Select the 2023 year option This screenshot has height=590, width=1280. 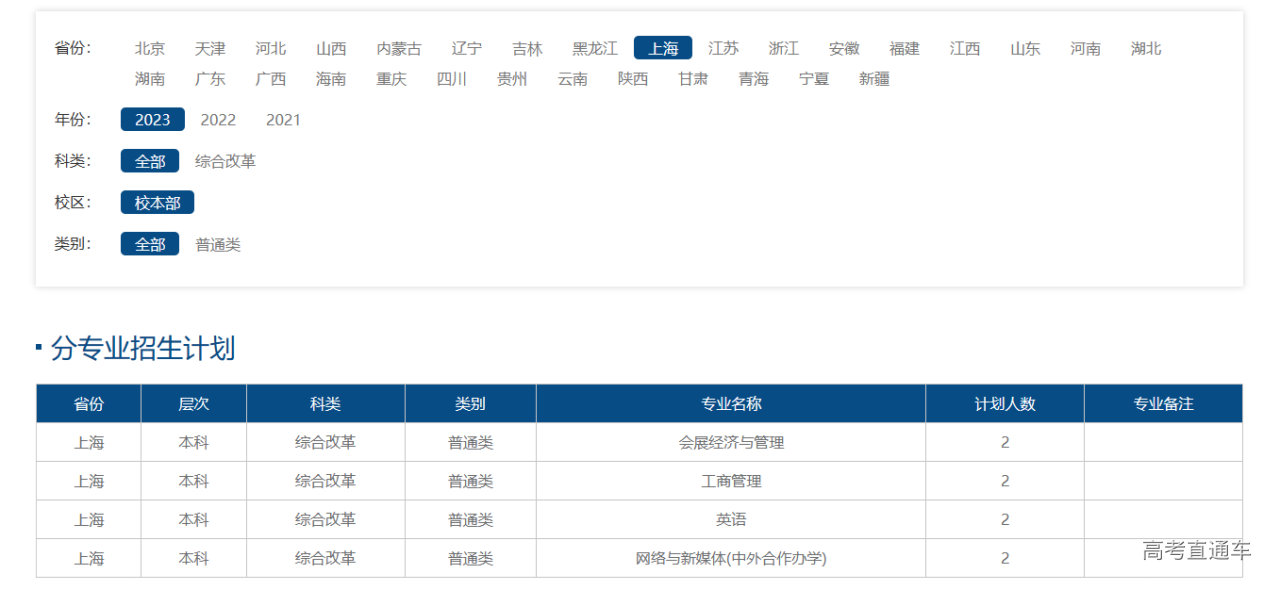[x=152, y=120]
